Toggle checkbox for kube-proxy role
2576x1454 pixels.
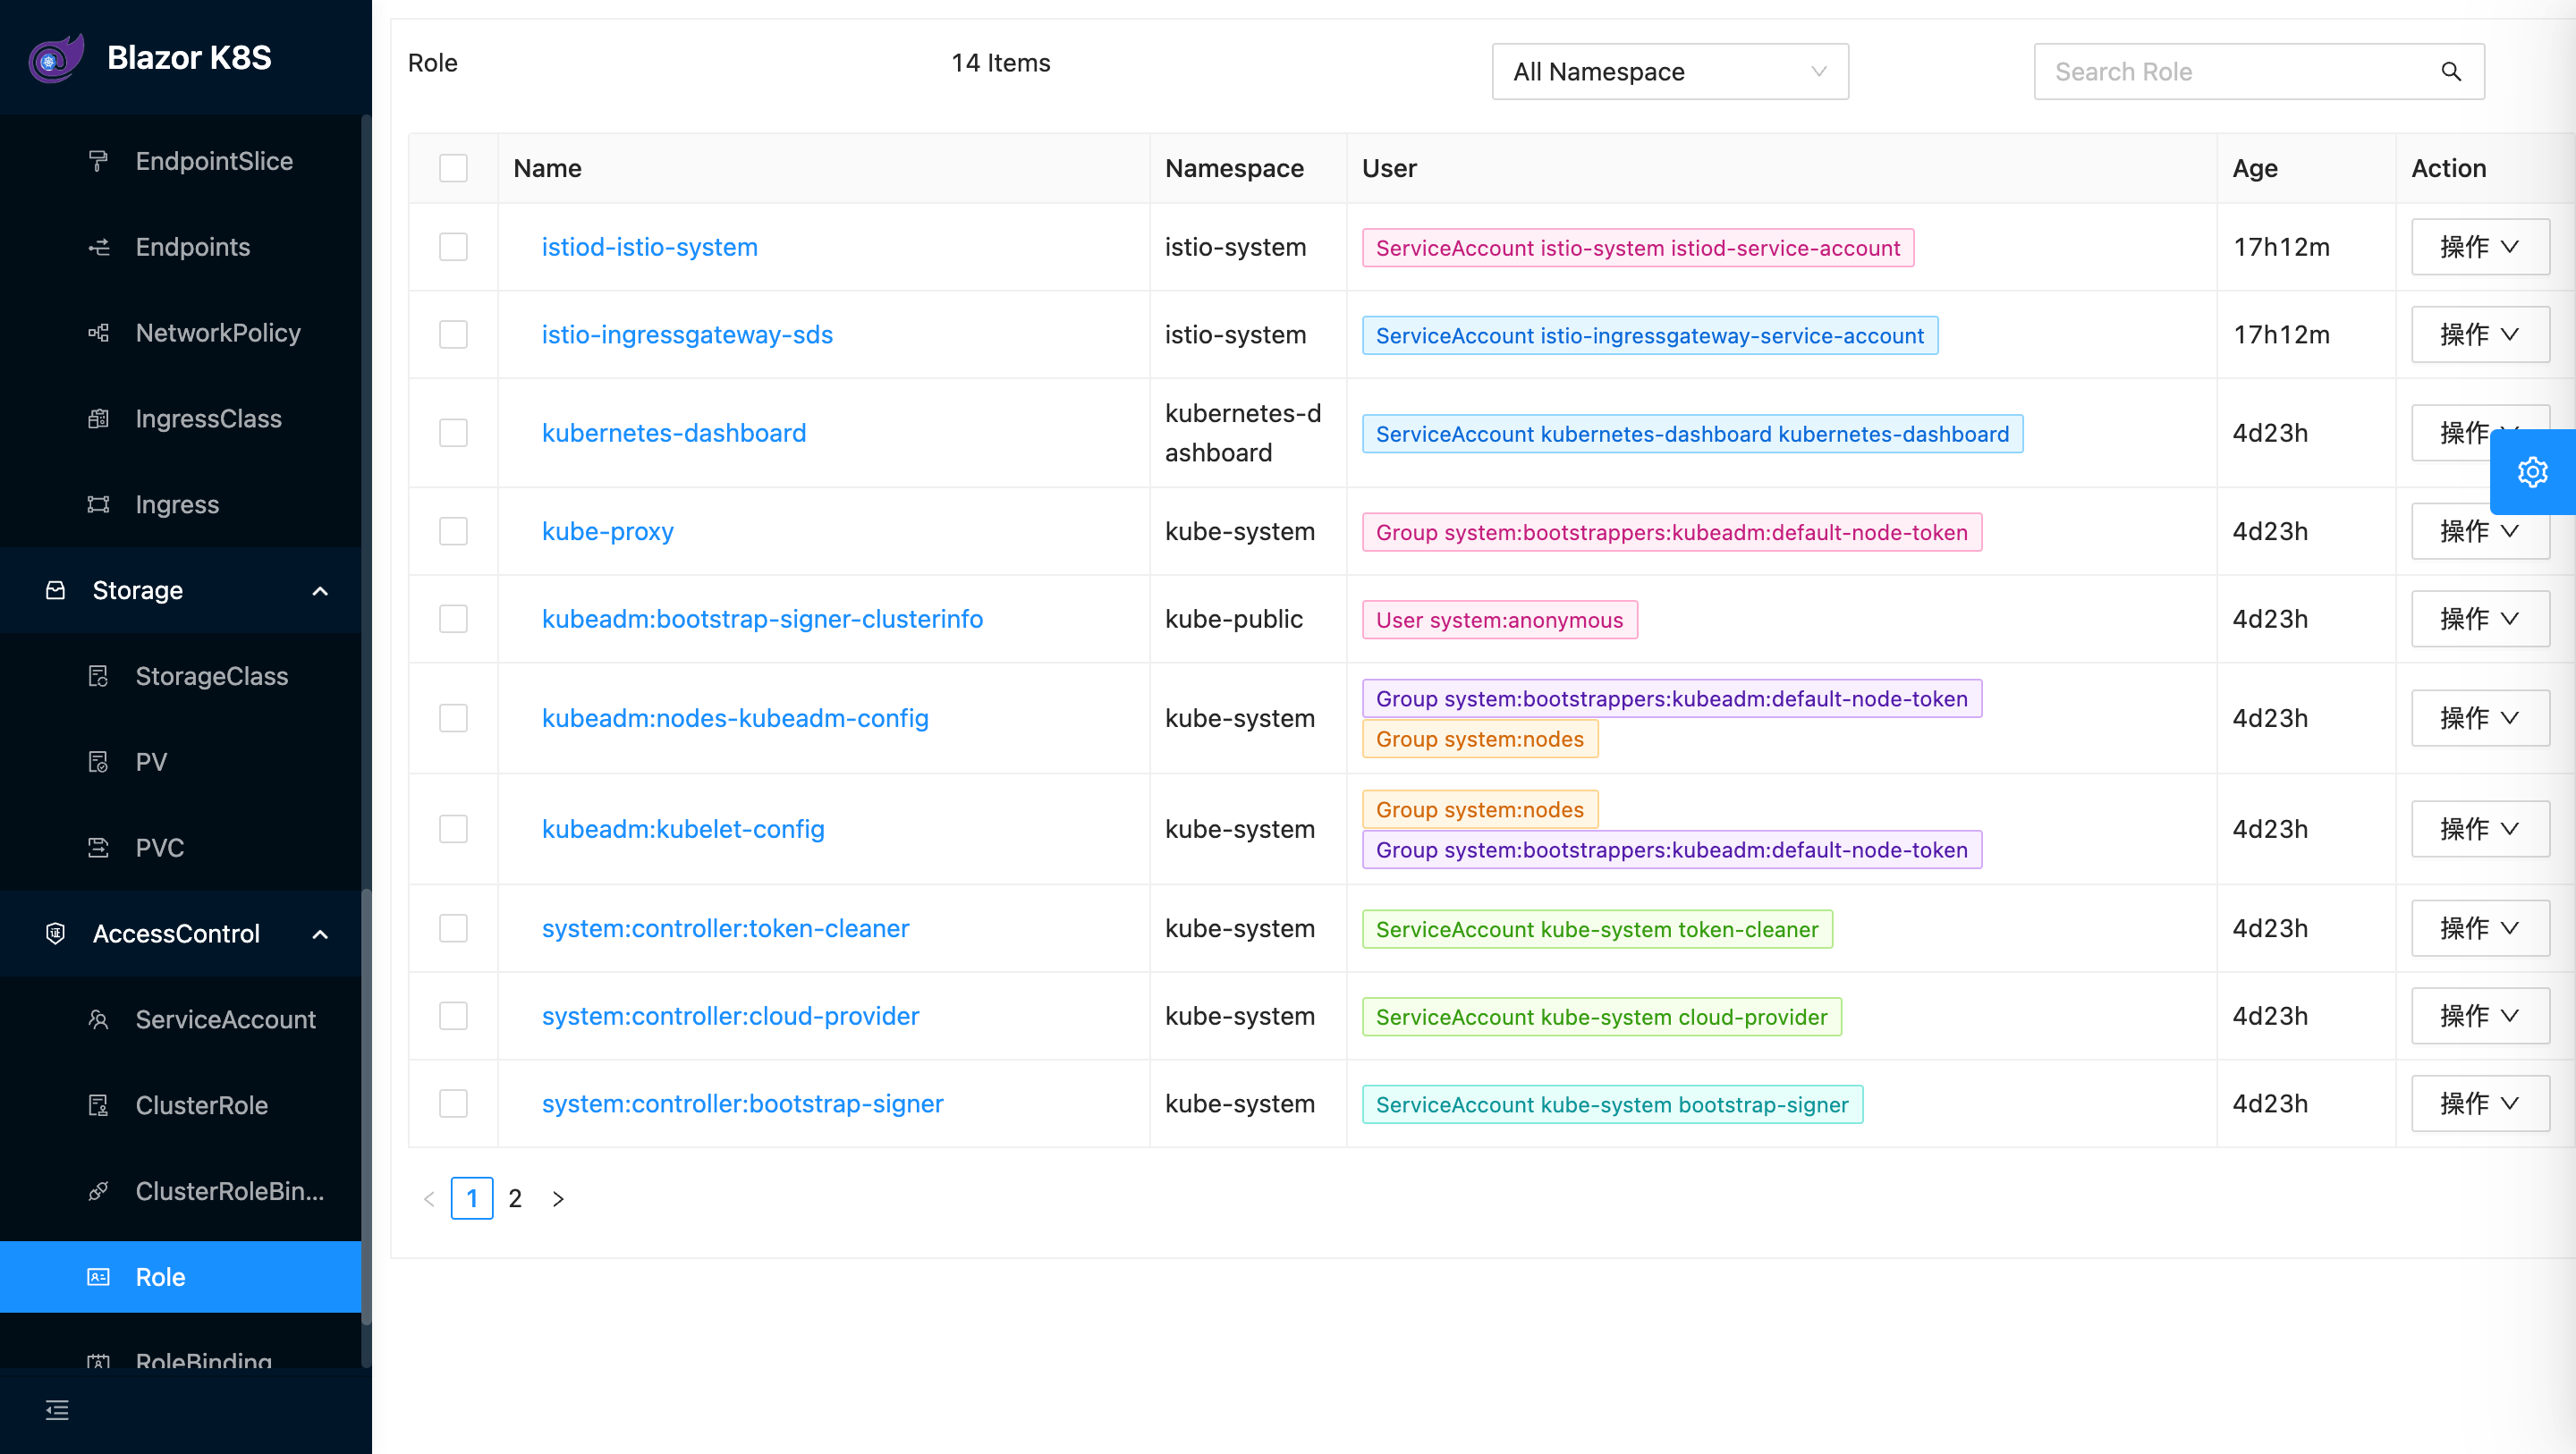tap(453, 530)
